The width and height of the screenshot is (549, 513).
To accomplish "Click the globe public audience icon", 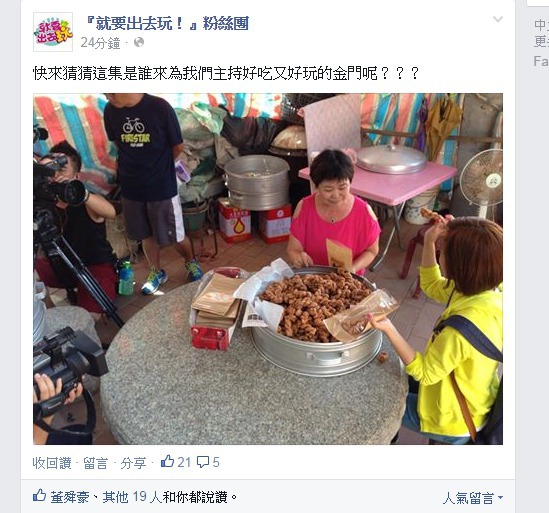I will click(x=139, y=42).
